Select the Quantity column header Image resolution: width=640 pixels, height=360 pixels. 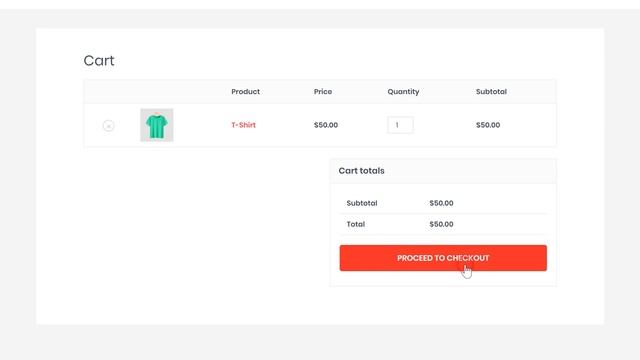(403, 91)
